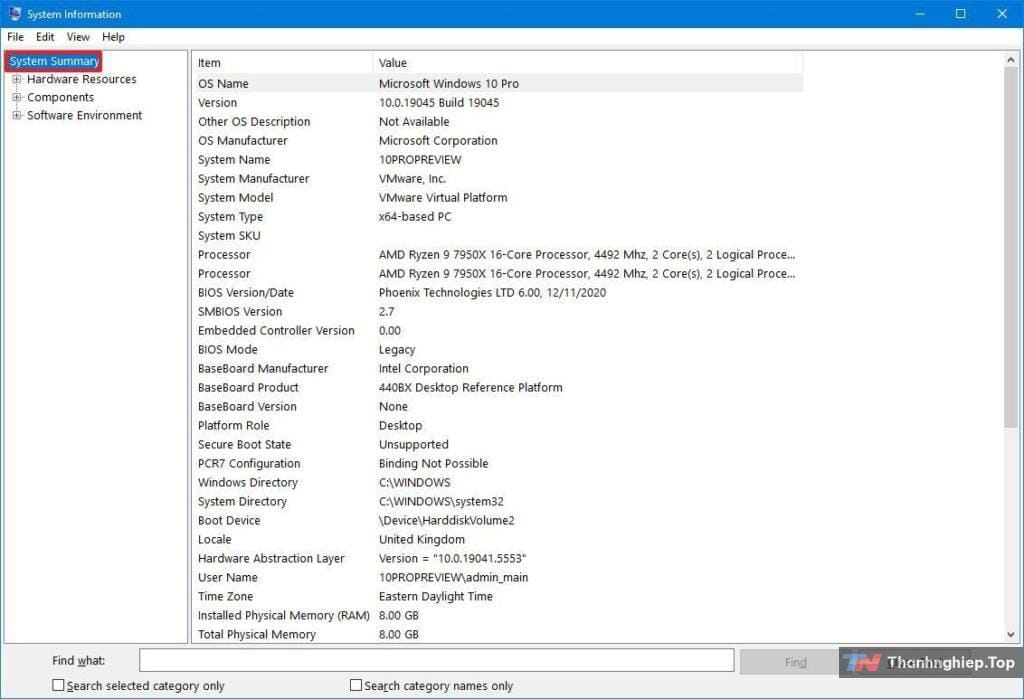
Task: Click the 10PROPREVIEW\admin_main user value
Action: pos(453,577)
